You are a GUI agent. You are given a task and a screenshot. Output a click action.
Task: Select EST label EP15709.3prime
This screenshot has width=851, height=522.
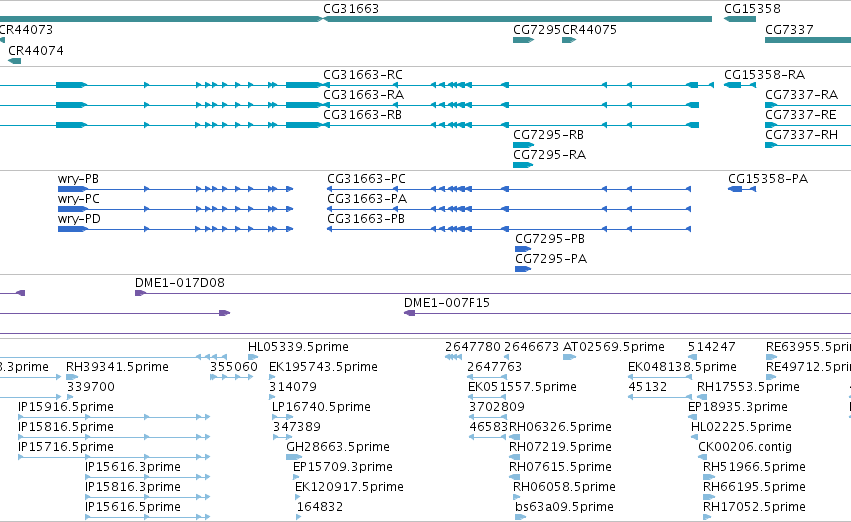click(342, 467)
